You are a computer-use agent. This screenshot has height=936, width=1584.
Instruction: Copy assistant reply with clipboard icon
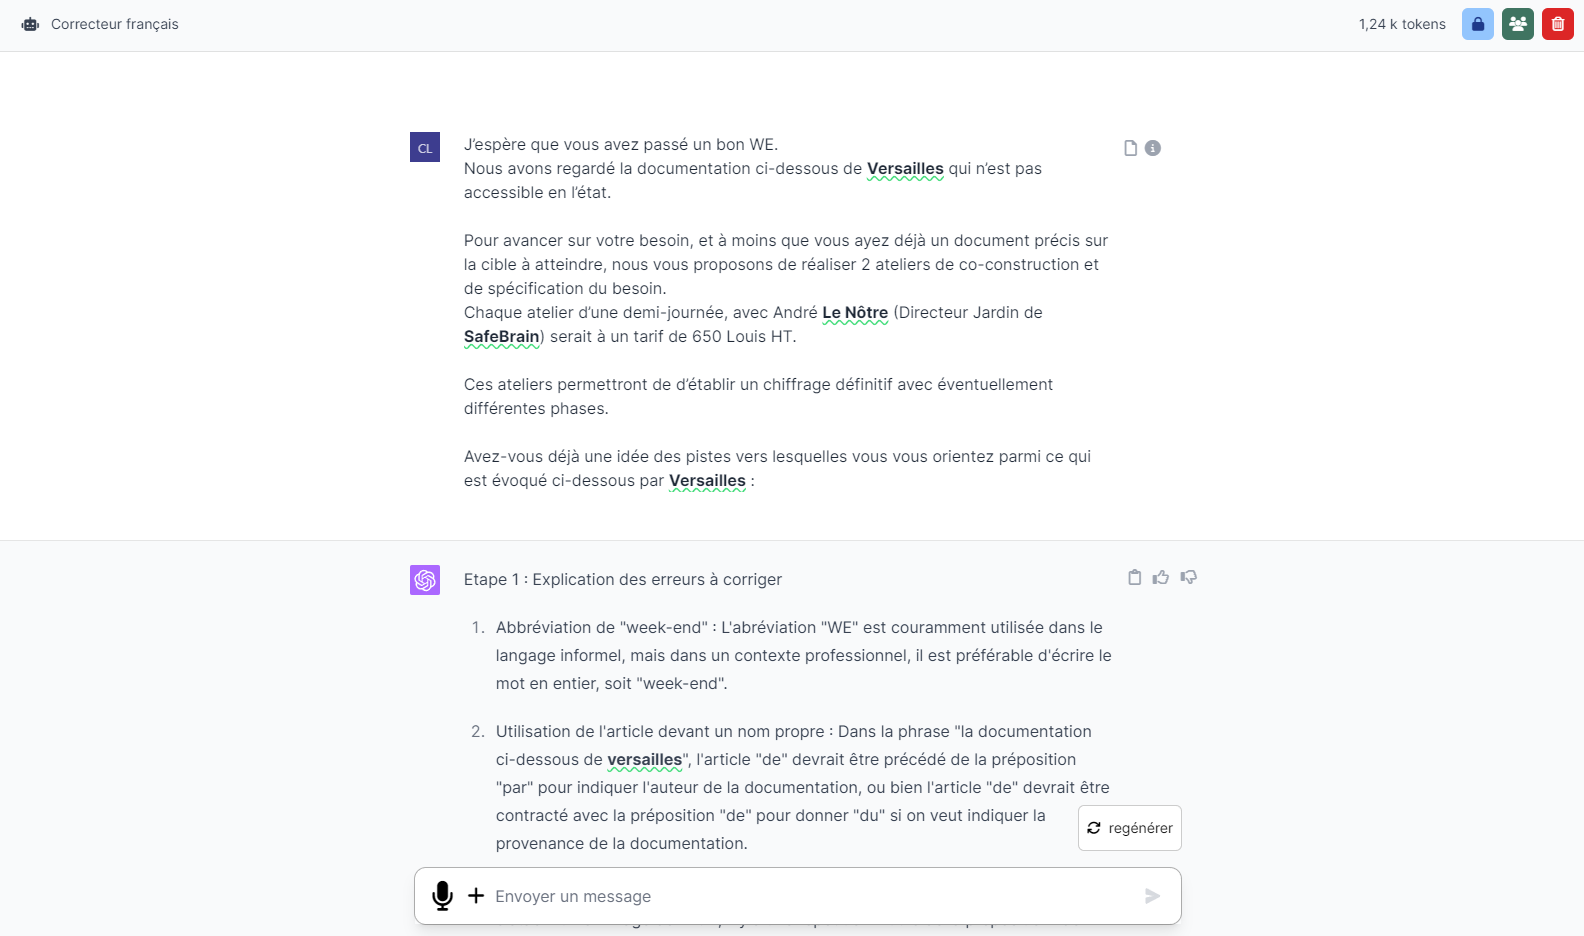1134,577
